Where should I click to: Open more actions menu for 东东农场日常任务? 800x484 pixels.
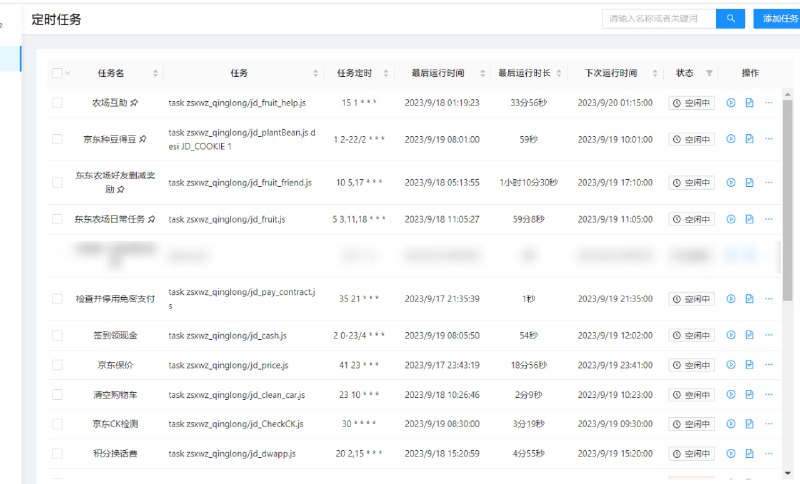pos(768,219)
